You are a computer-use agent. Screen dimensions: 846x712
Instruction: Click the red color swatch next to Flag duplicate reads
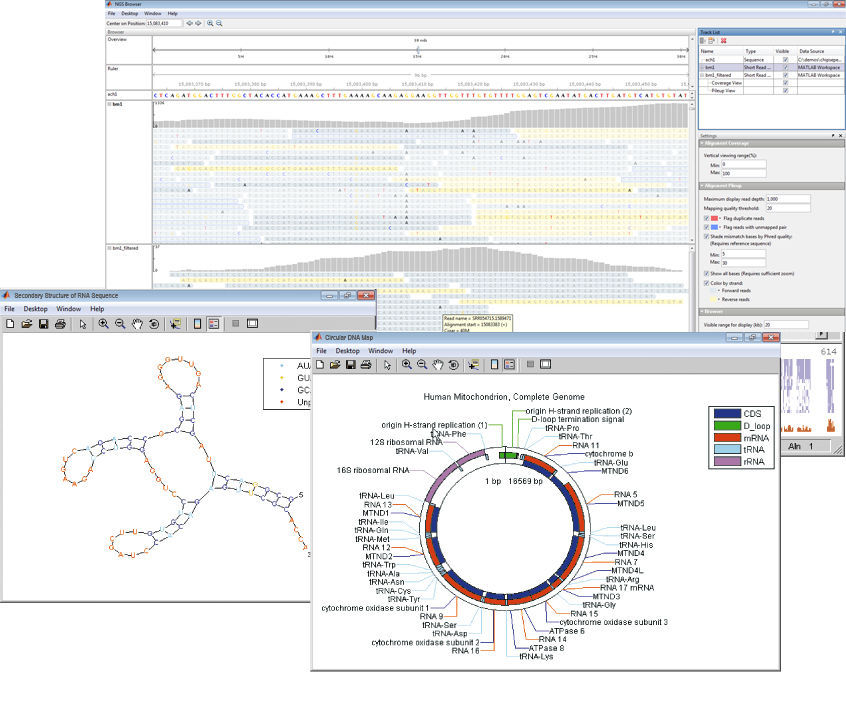point(712,219)
